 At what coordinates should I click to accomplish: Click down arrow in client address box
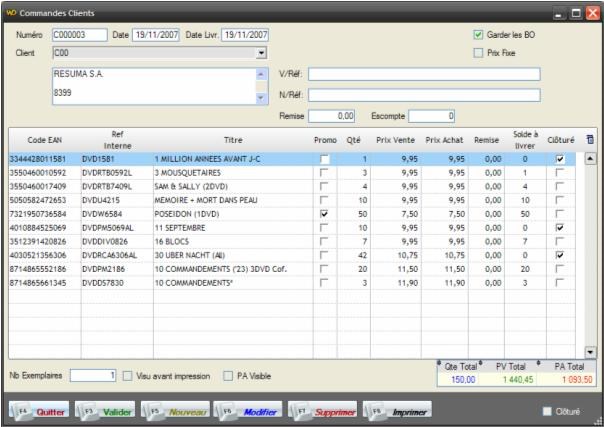point(261,98)
